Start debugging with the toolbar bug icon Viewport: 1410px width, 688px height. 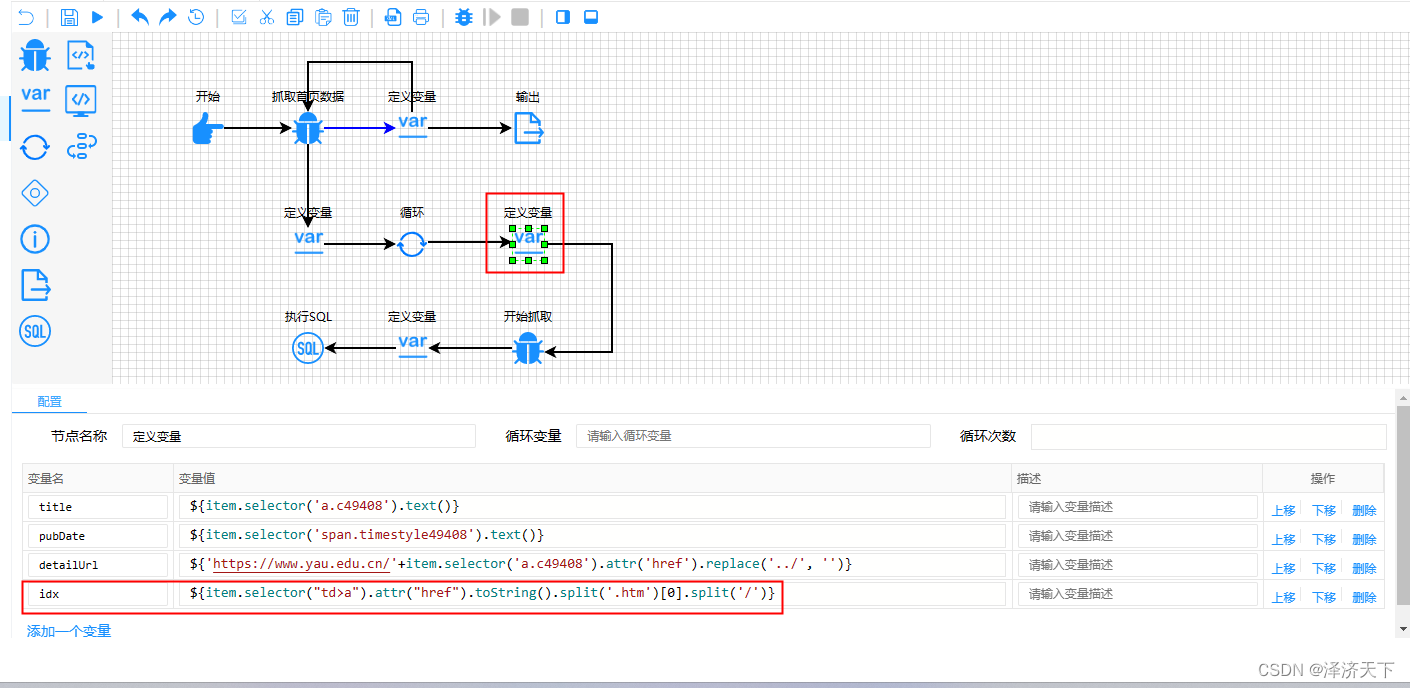464,17
